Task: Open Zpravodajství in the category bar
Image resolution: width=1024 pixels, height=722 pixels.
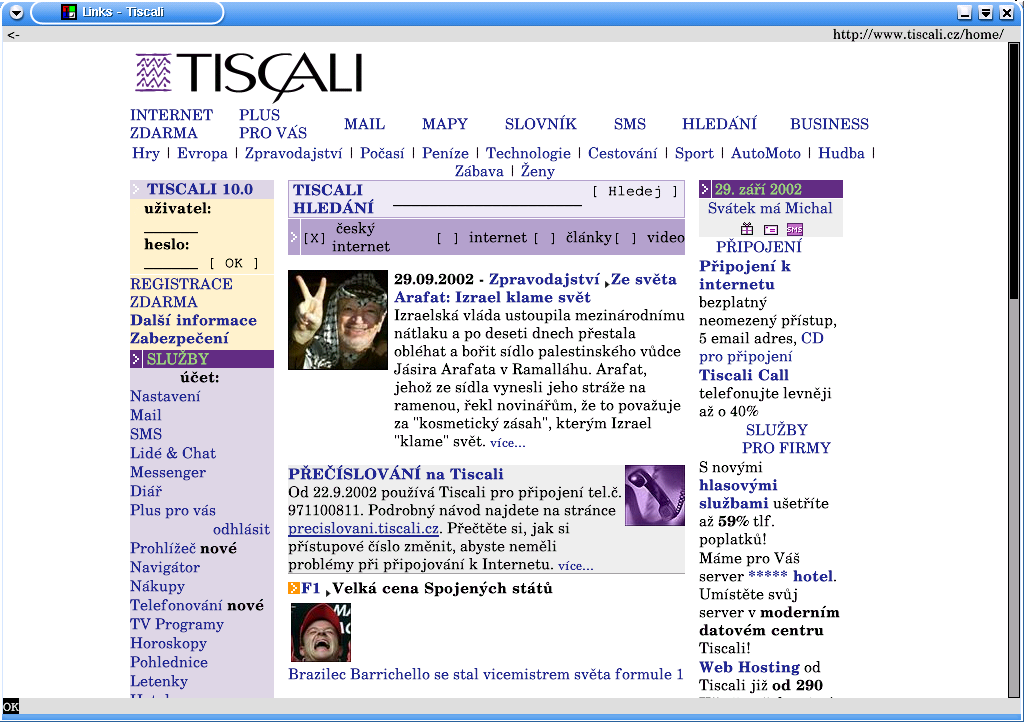Action: click(293, 153)
